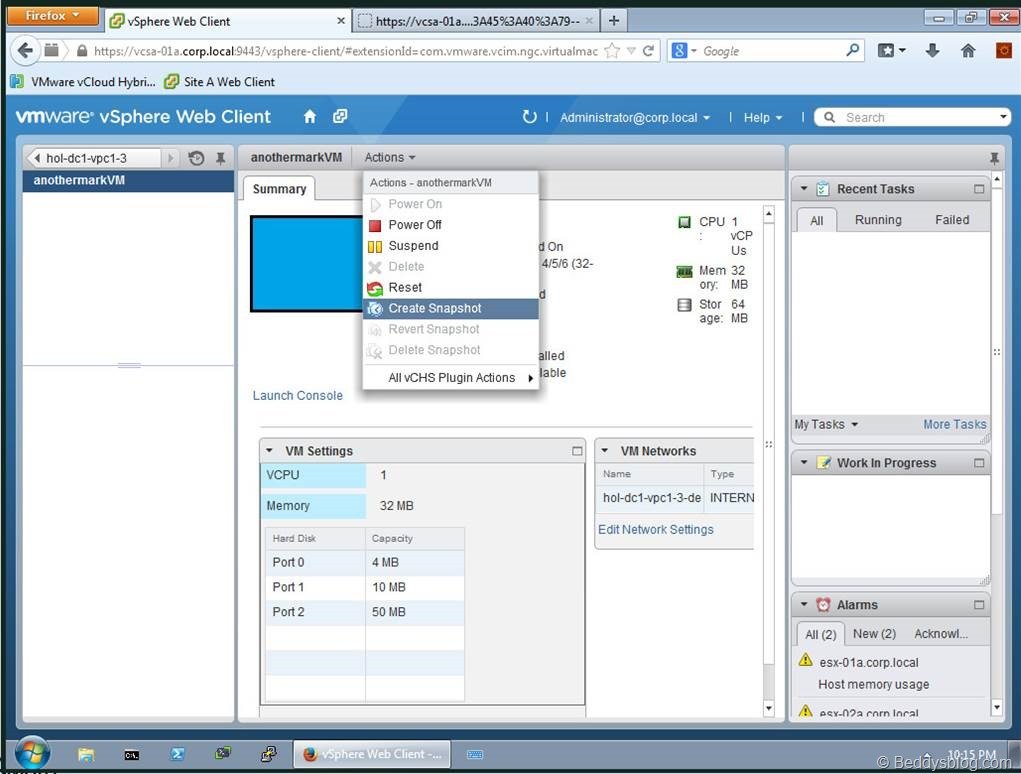The width and height of the screenshot is (1021, 774).
Task: Pin the right-side tasks panel
Action: point(994,158)
